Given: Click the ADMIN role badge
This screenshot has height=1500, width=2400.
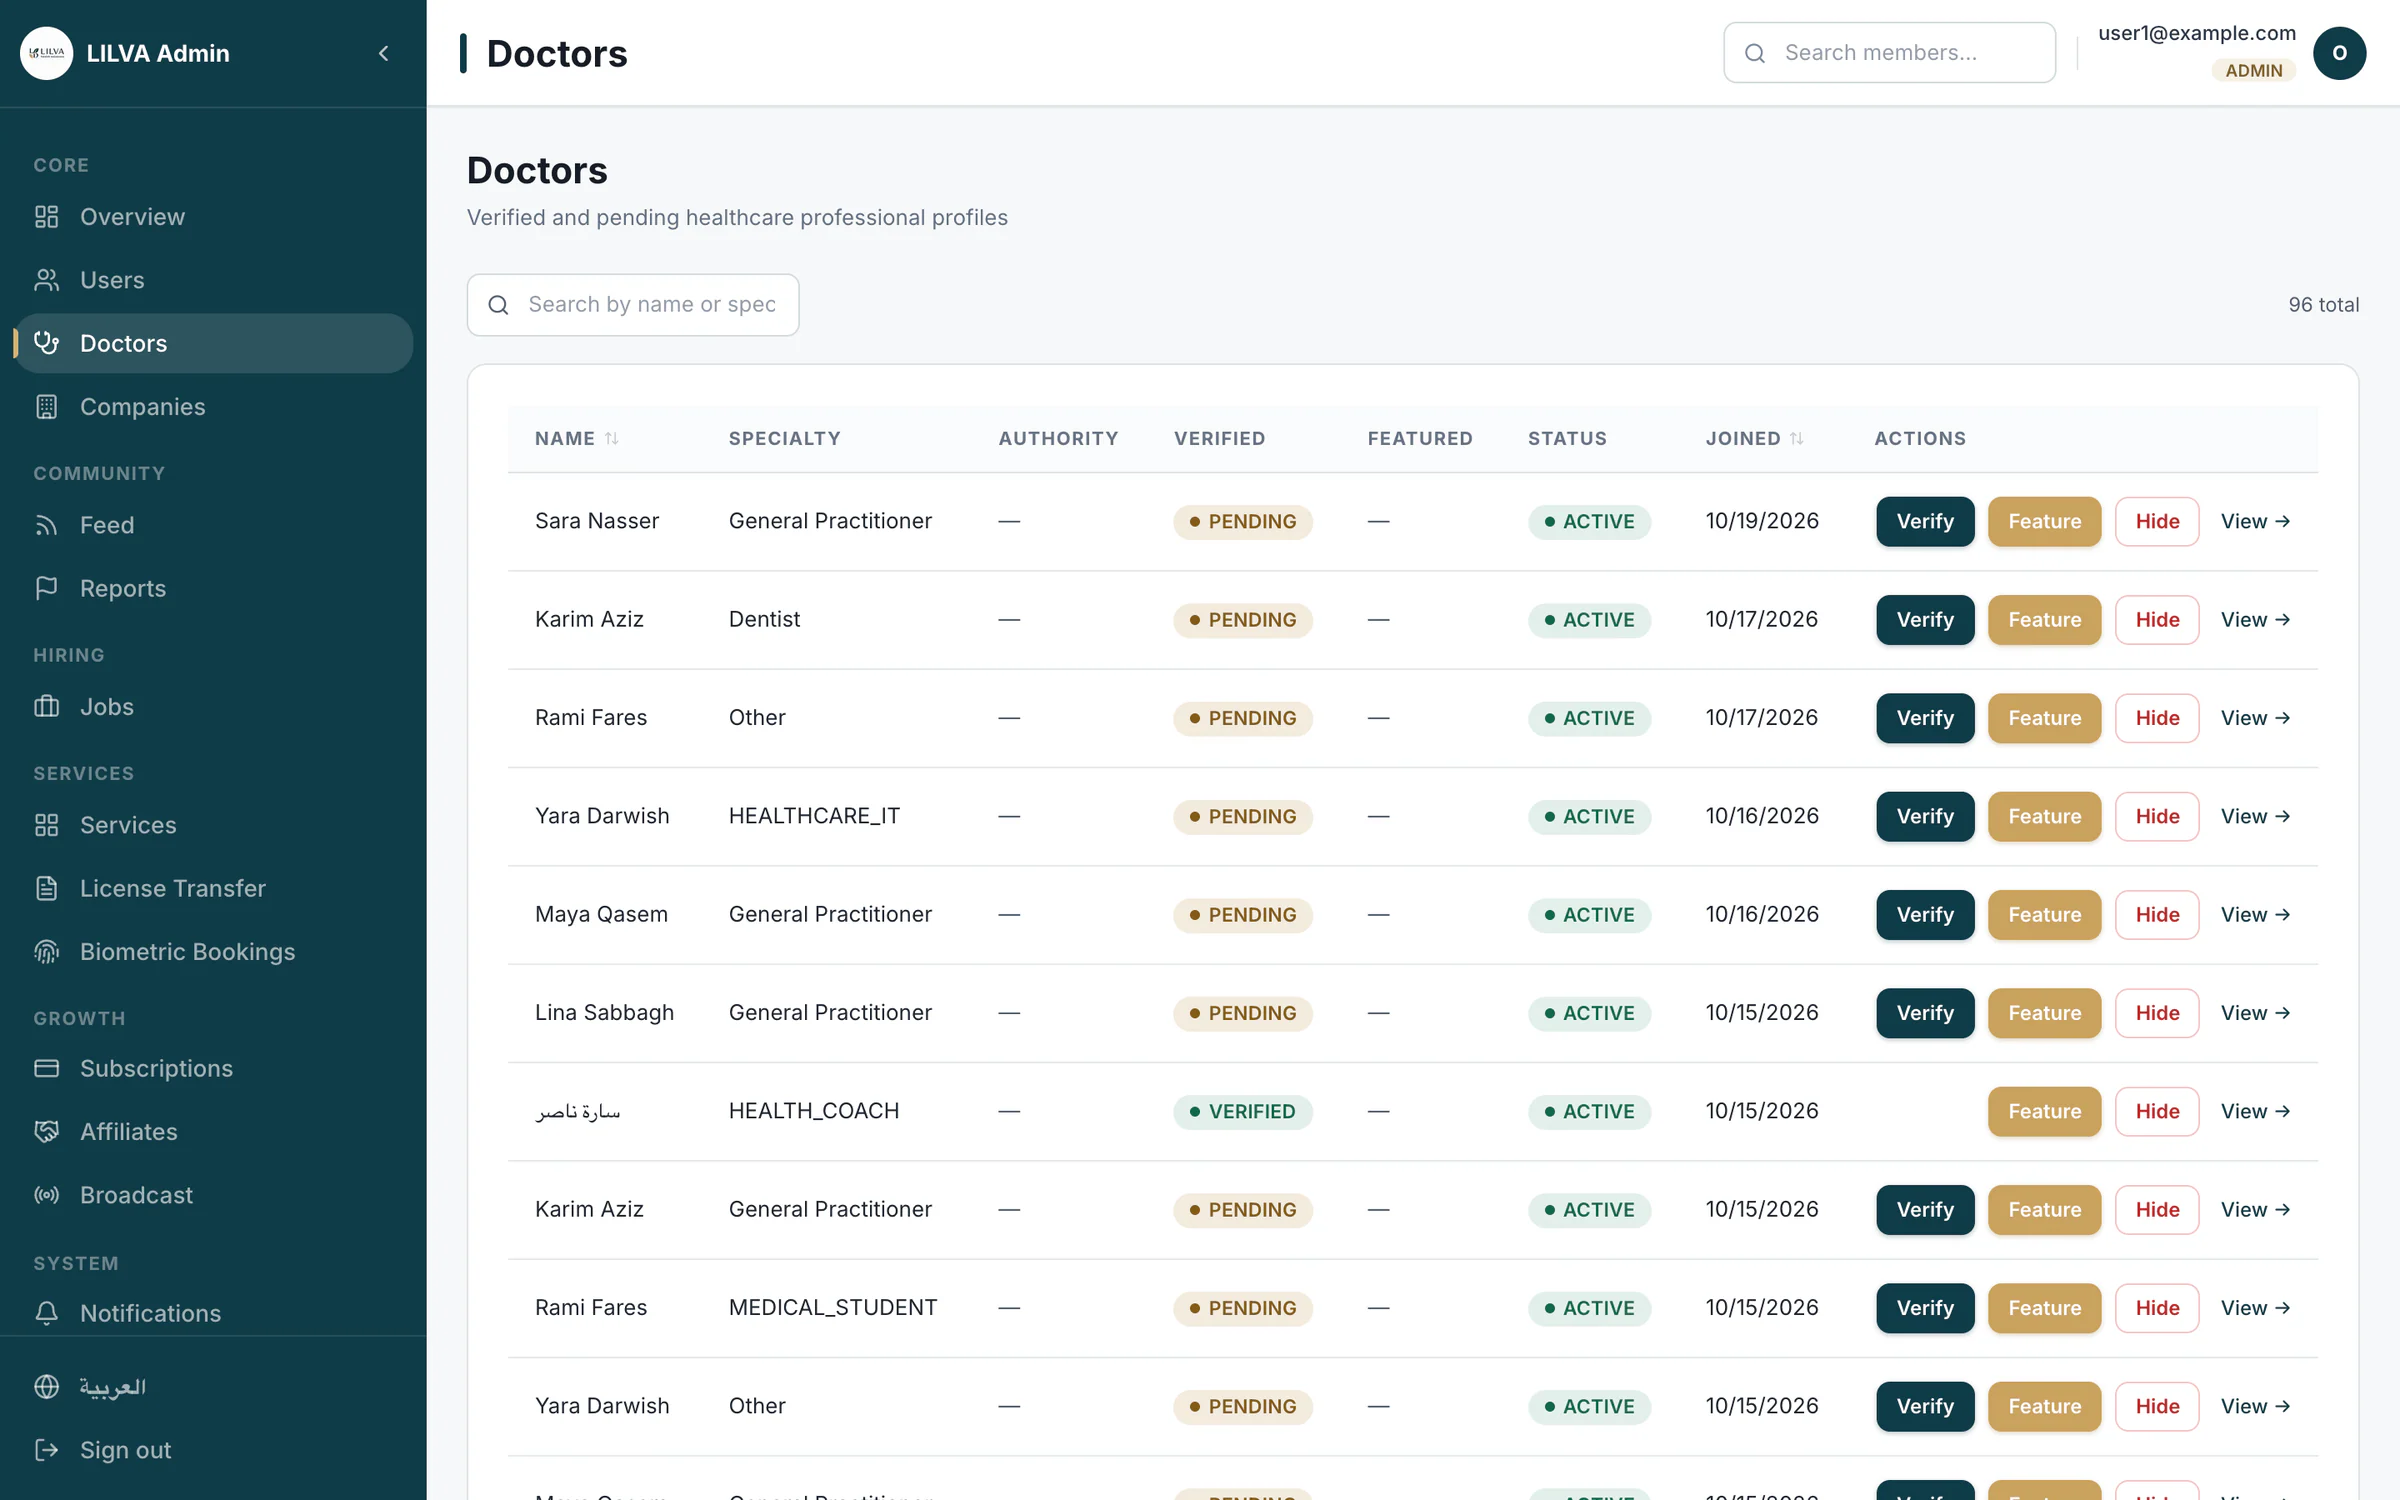Looking at the screenshot, I should (2253, 70).
